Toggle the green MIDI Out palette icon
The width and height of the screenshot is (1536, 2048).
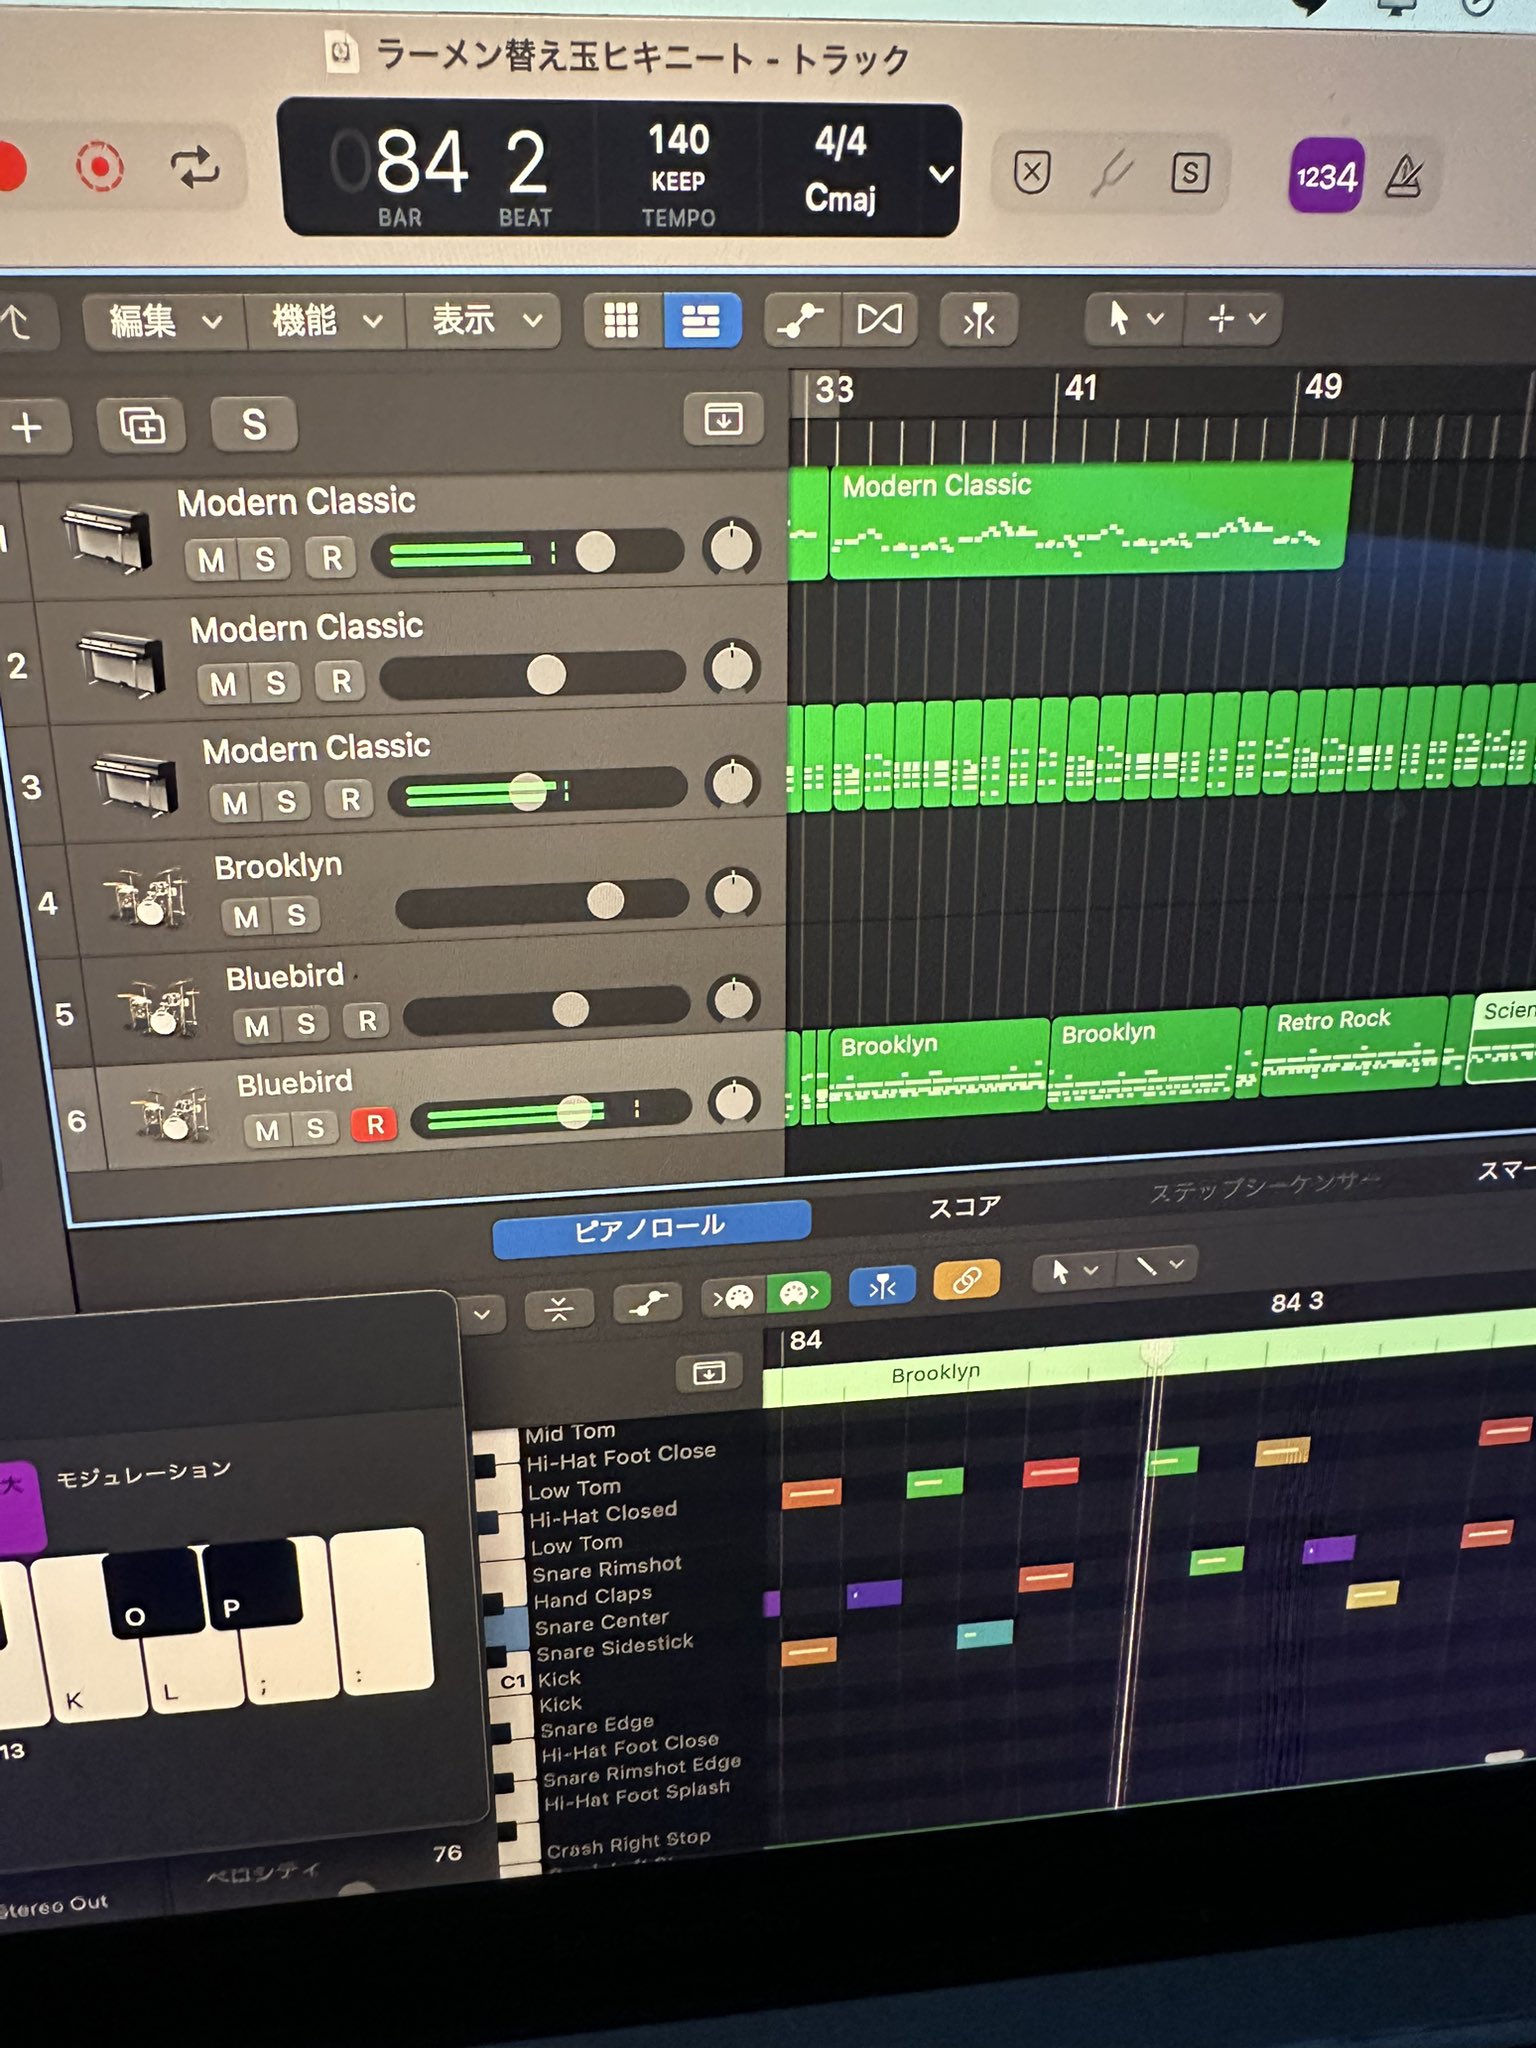tap(798, 1293)
